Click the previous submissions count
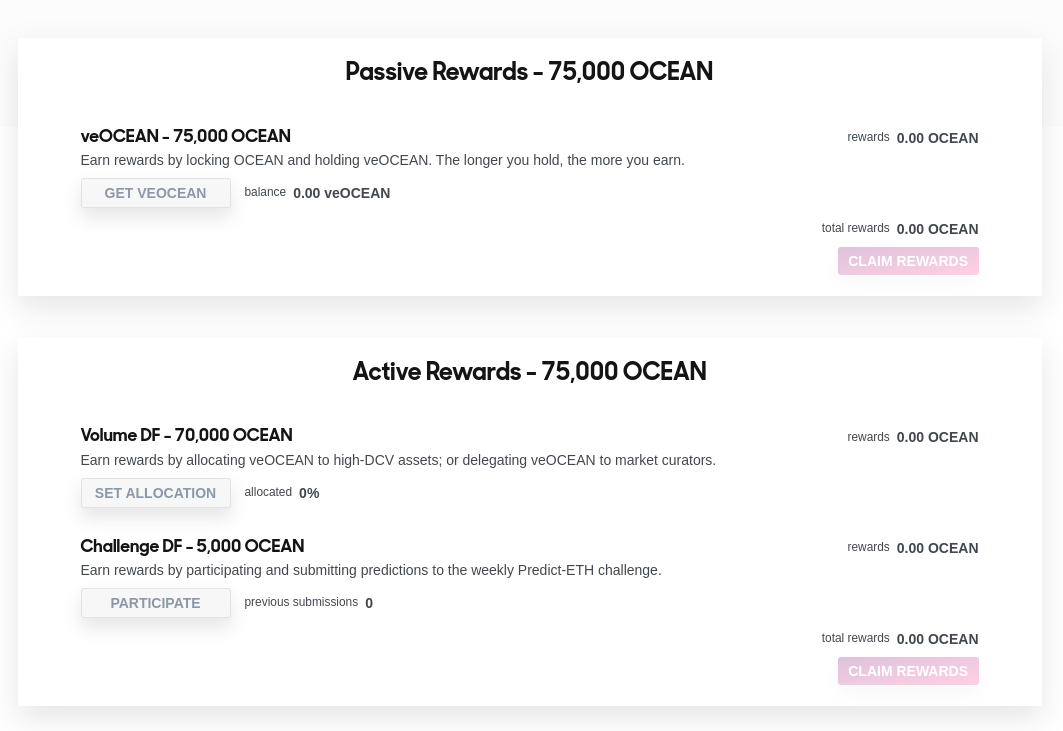The width and height of the screenshot is (1063, 731). click(369, 603)
